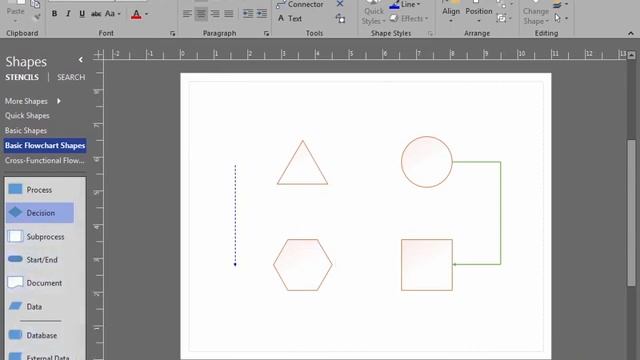Align text right

click(x=215, y=14)
